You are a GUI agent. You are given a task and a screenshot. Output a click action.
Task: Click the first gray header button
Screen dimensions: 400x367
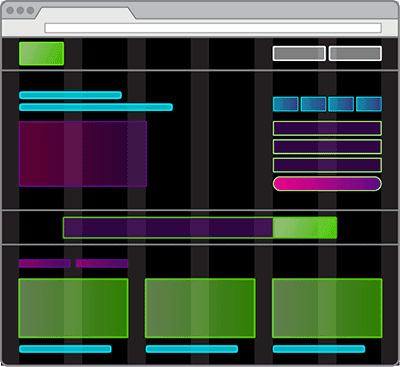(x=299, y=53)
